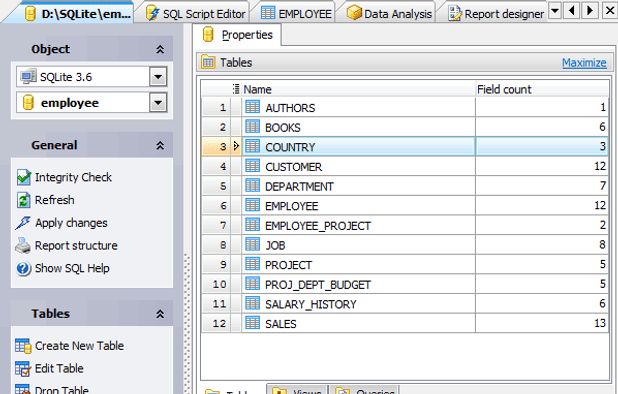Click the BOOKS table icon
The height and width of the screenshot is (394, 618).
coord(252,126)
